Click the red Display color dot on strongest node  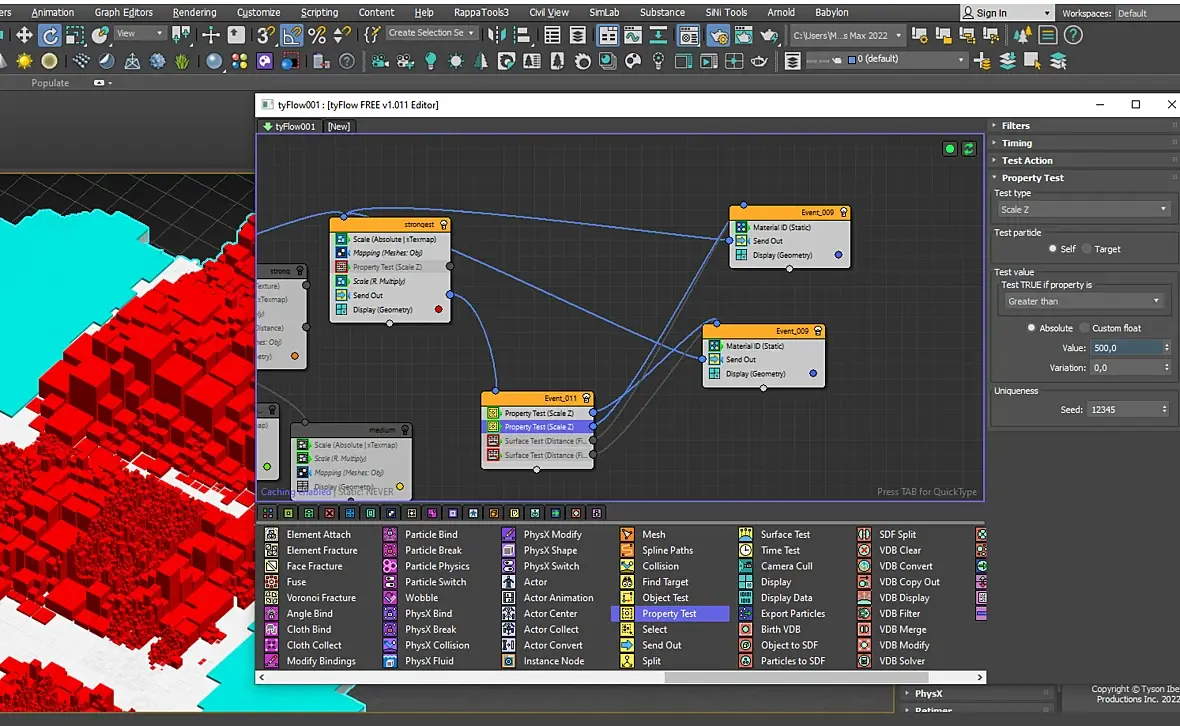[x=438, y=310]
